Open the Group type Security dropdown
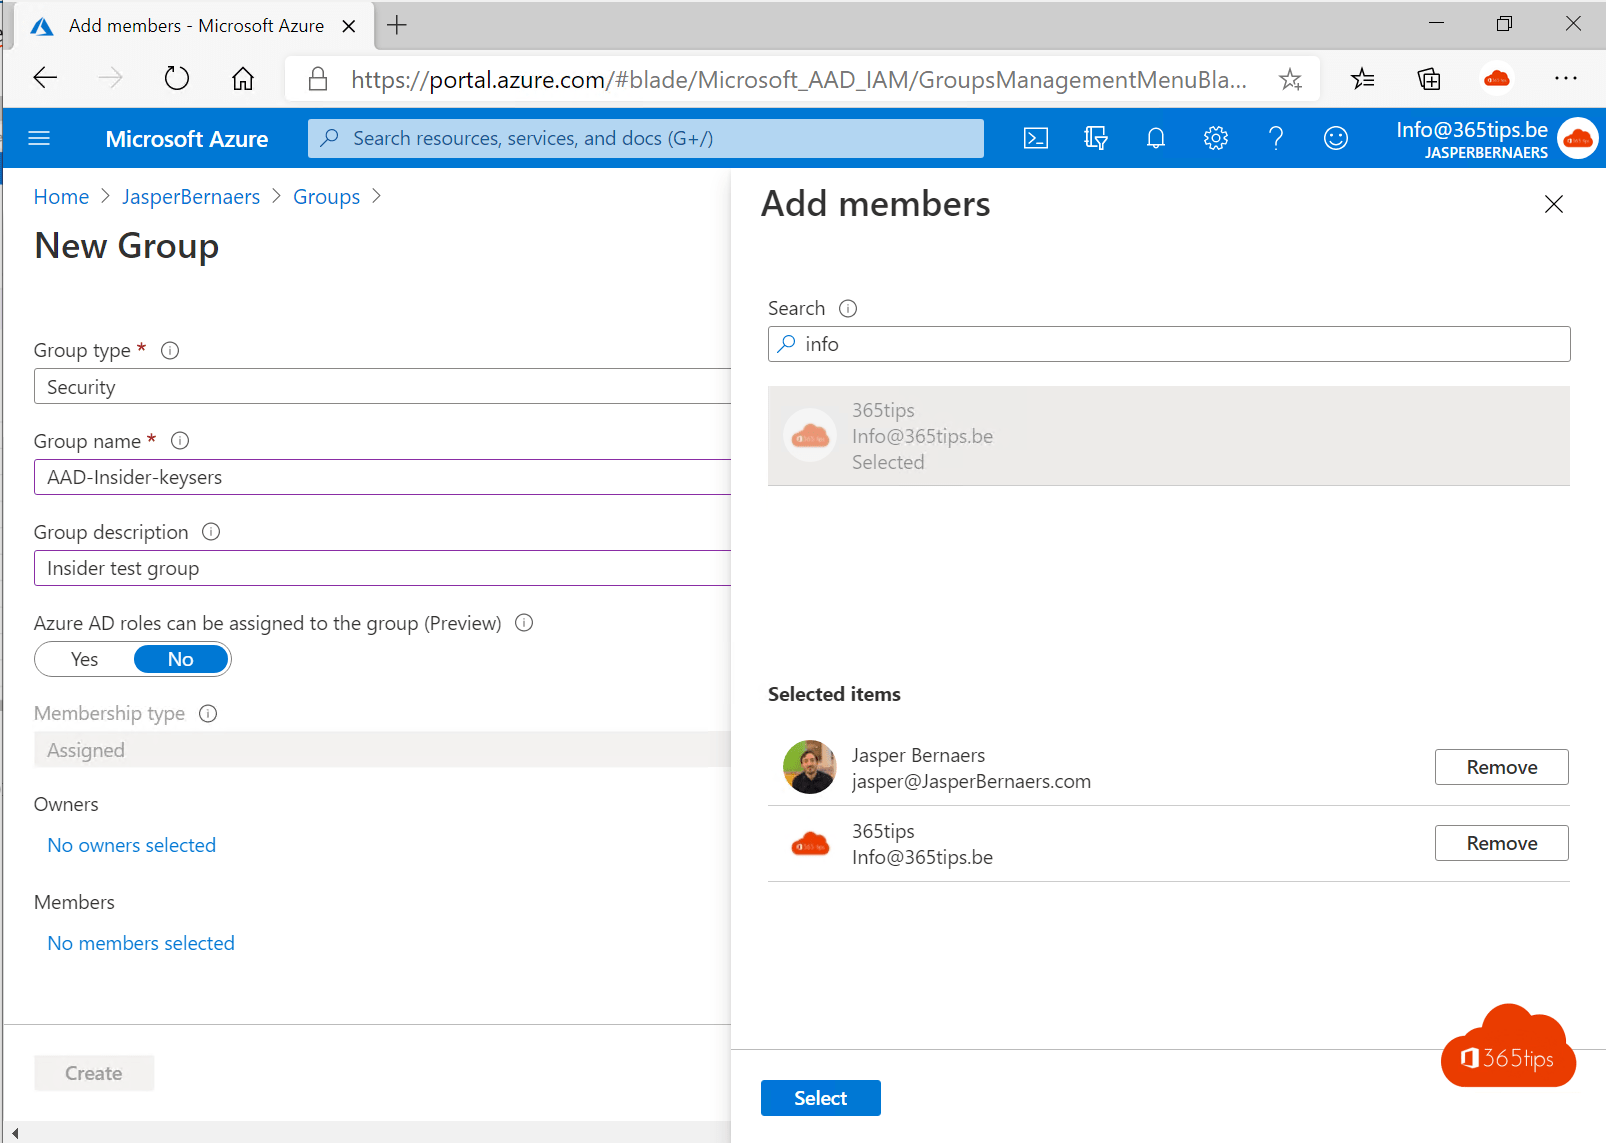1606x1143 pixels. (x=382, y=386)
